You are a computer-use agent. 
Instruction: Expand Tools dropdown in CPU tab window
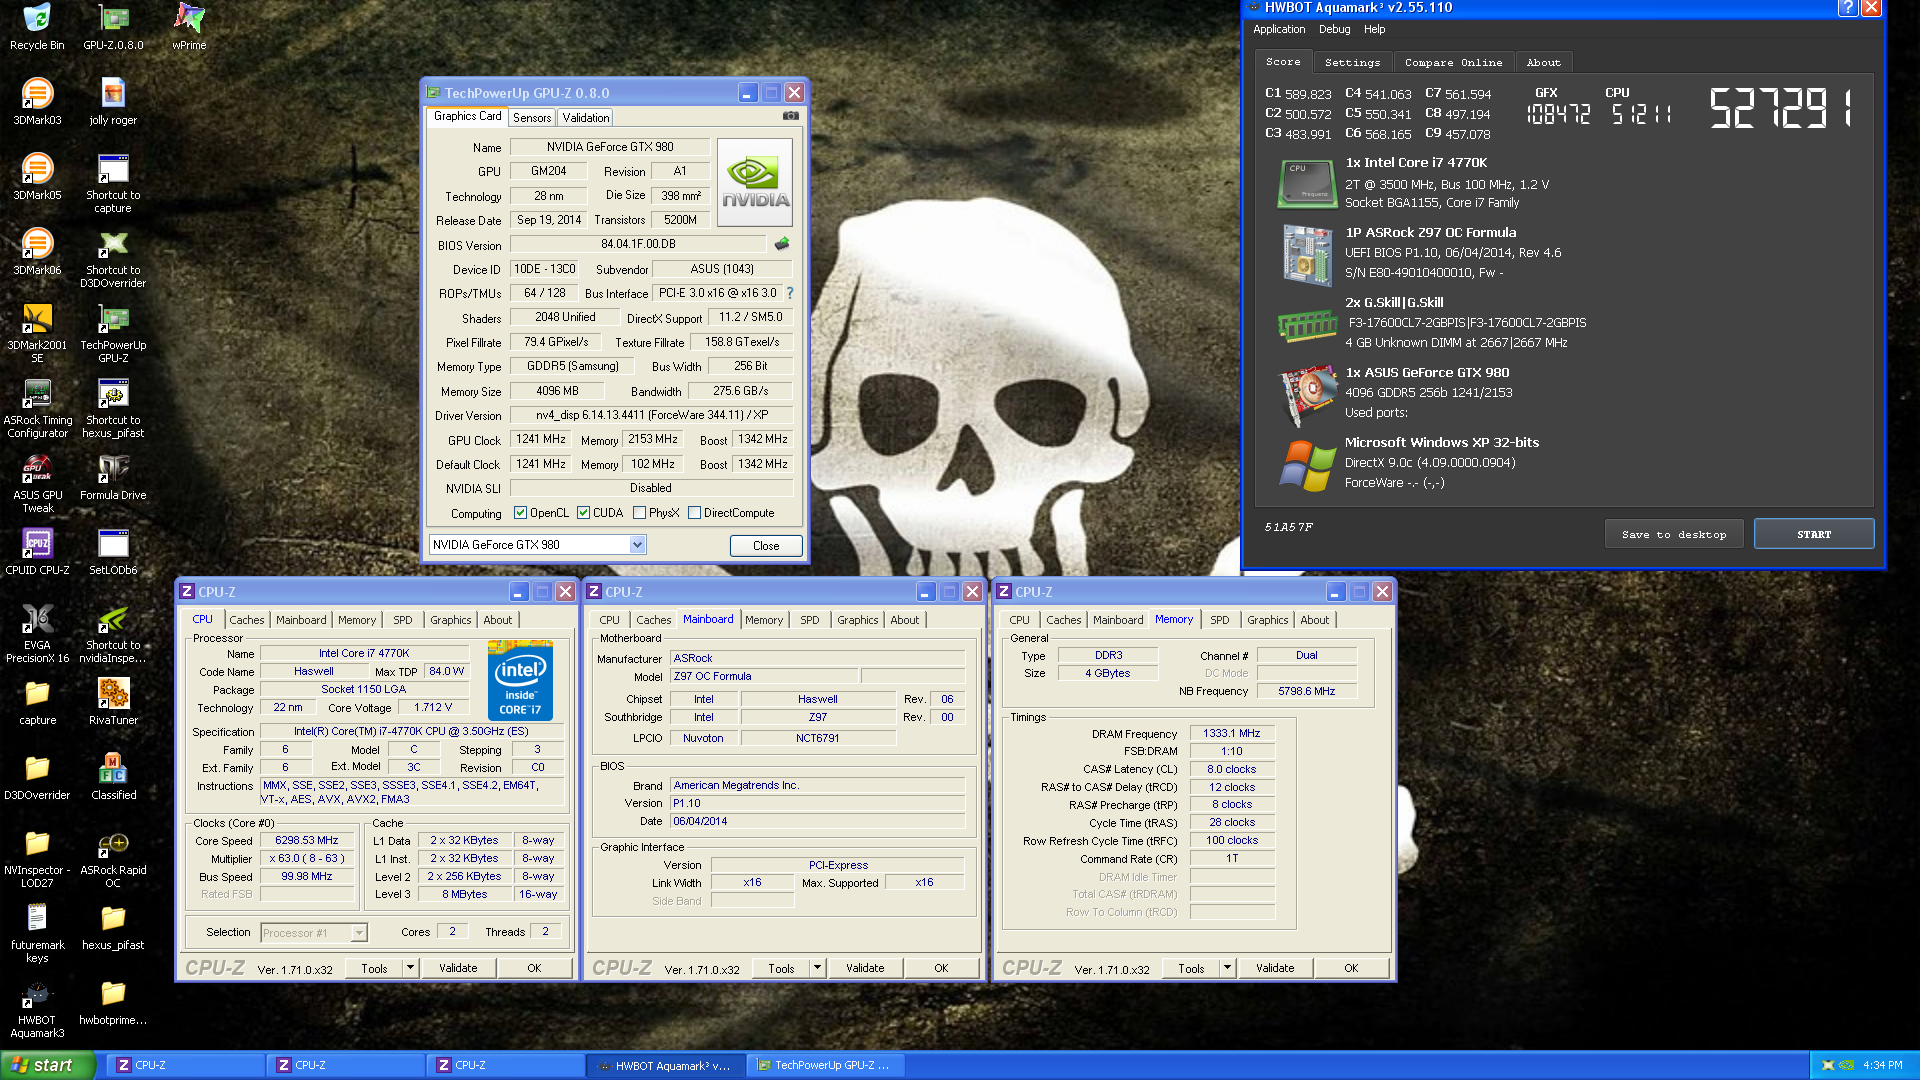410,968
